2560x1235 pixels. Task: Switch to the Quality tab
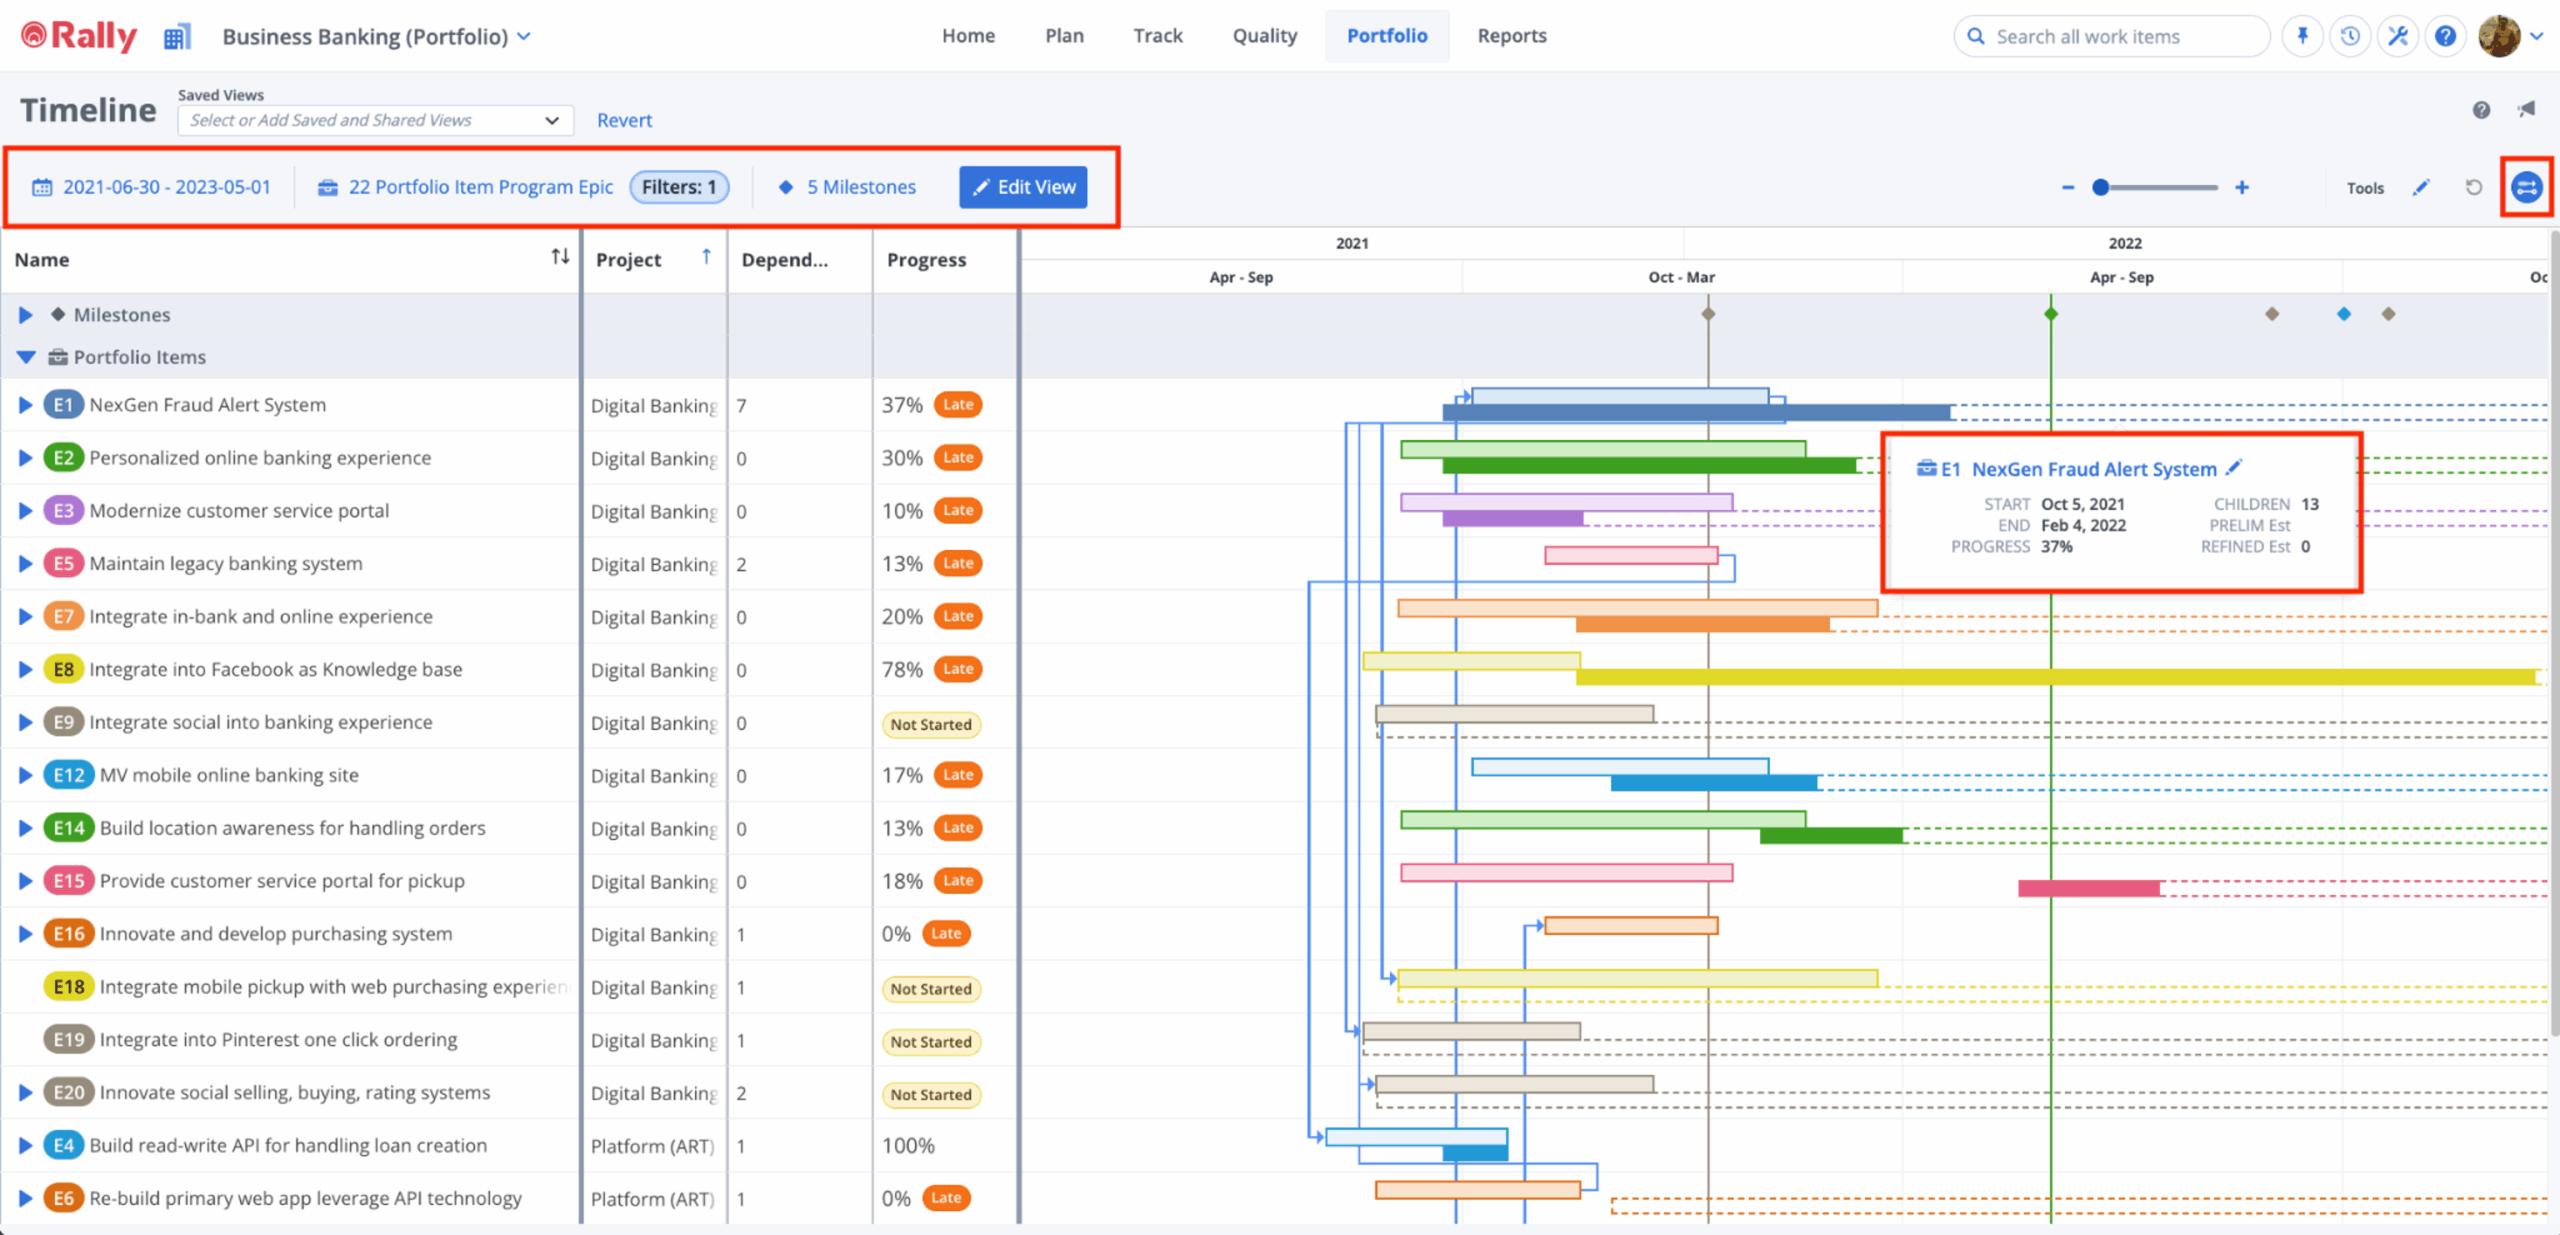pos(1264,36)
